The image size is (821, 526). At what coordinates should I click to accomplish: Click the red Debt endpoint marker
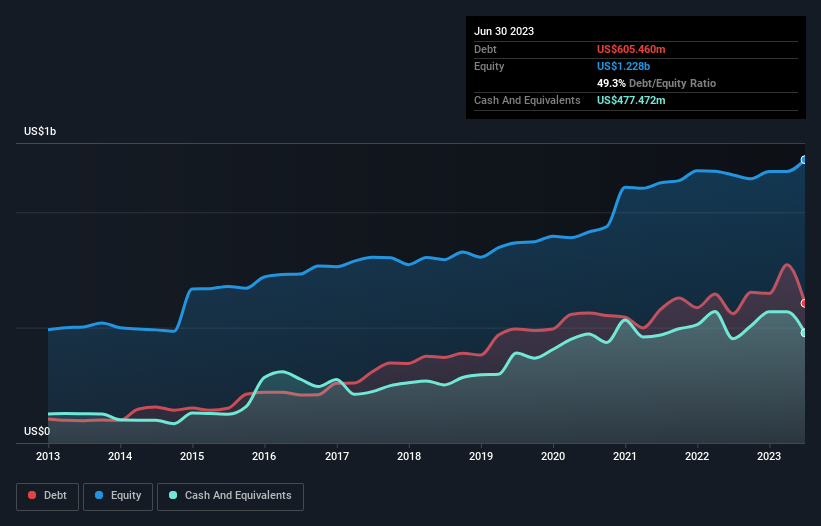[x=804, y=304]
